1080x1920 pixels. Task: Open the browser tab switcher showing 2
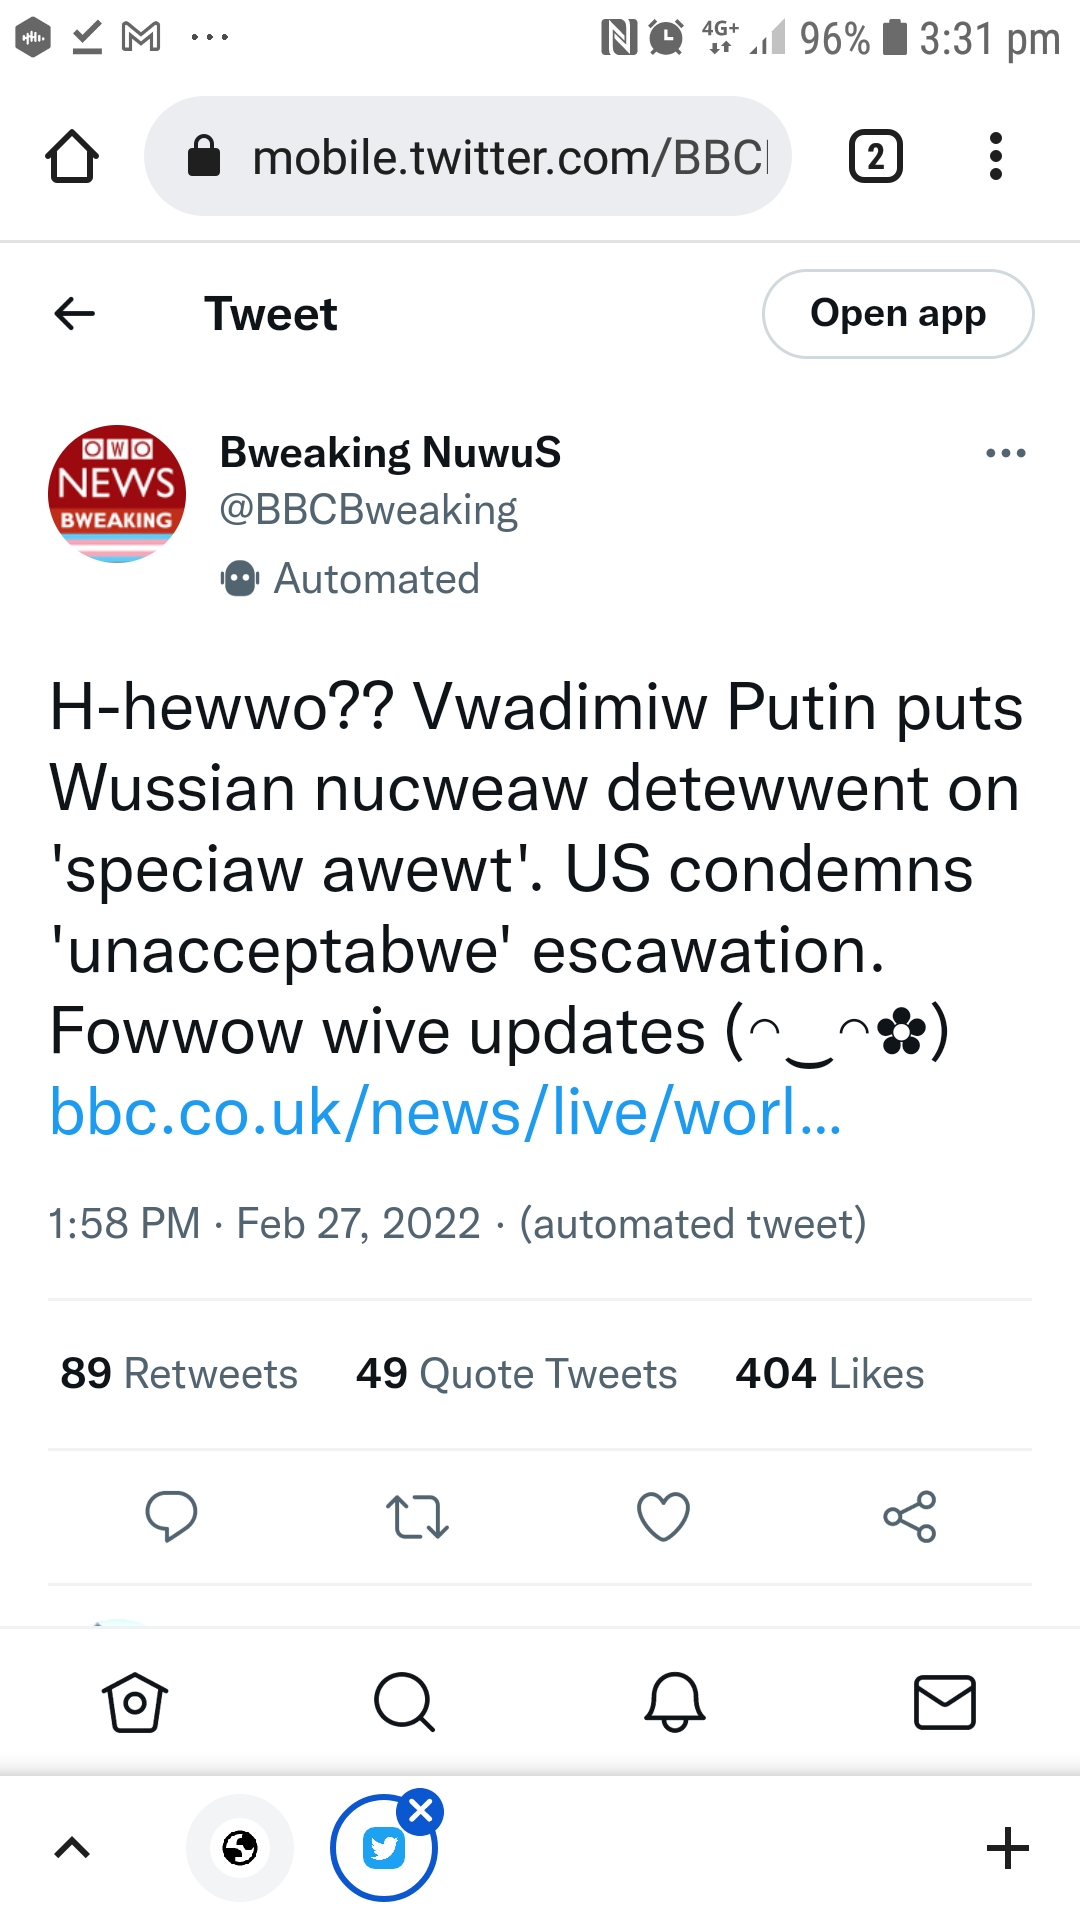(x=875, y=157)
